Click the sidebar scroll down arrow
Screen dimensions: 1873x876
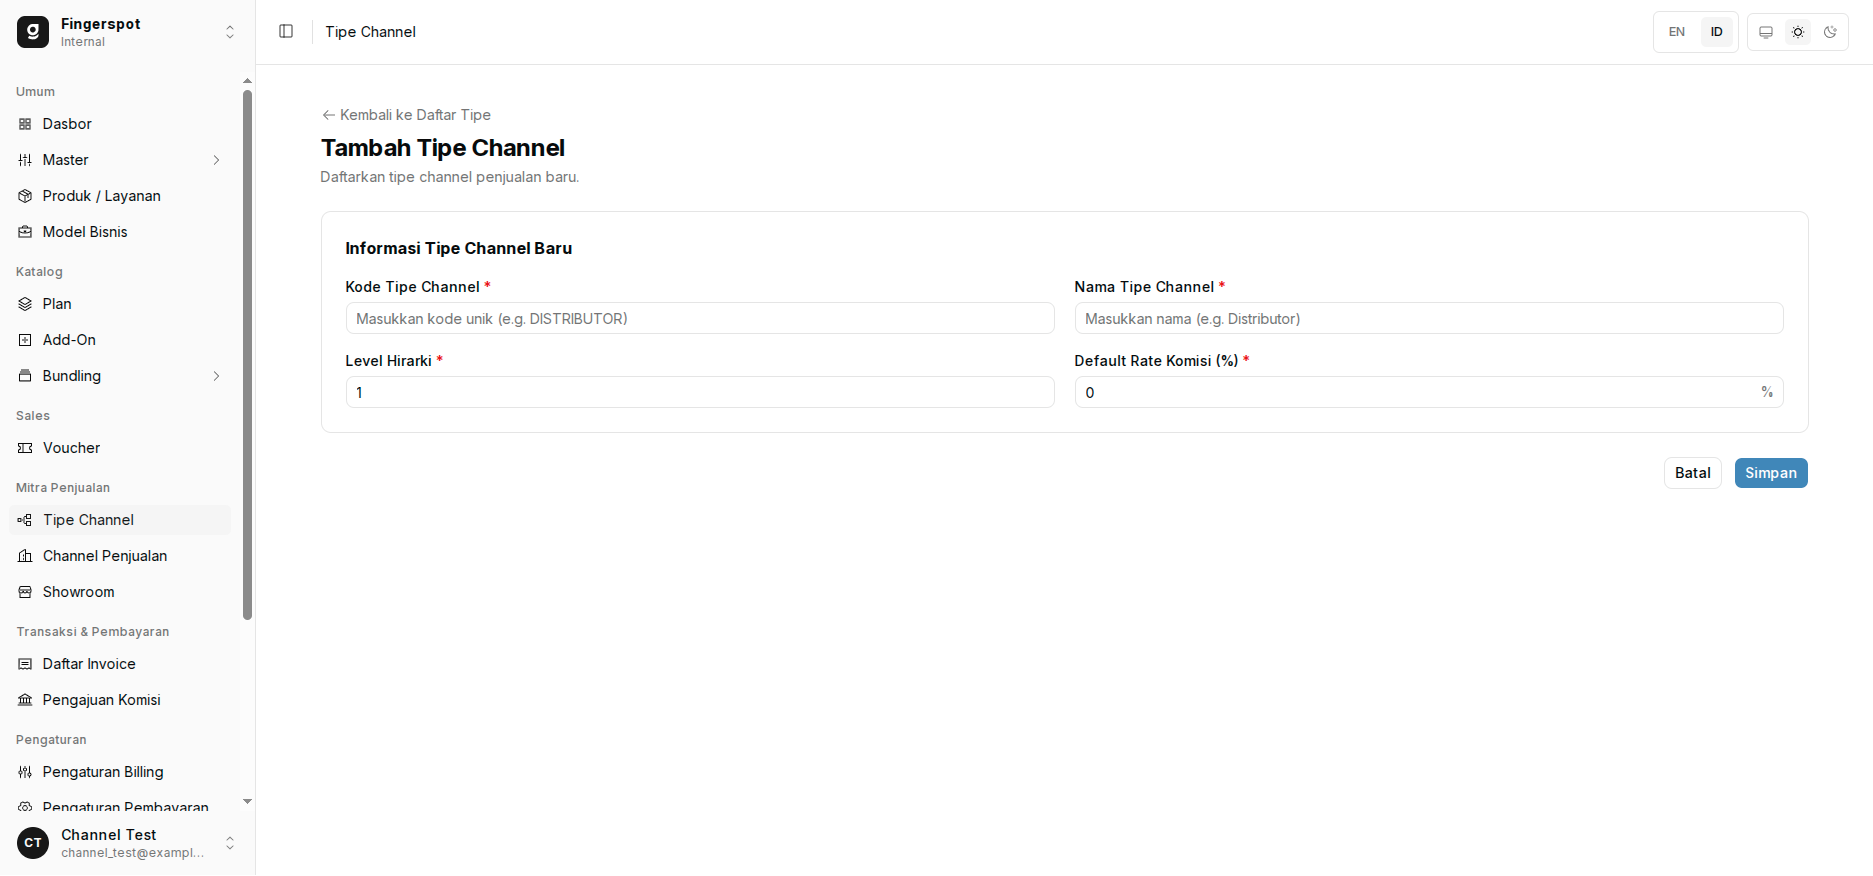247,801
